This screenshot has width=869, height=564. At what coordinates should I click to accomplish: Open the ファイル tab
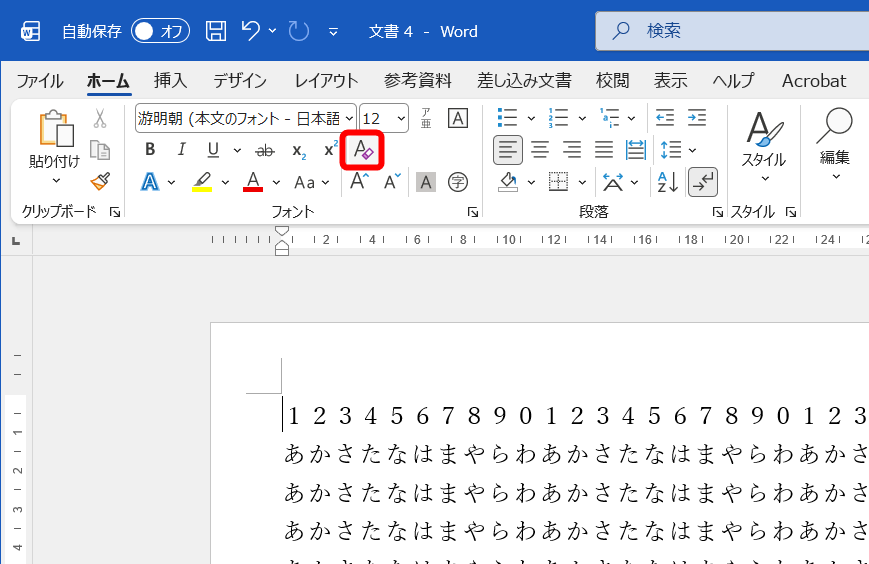point(39,81)
